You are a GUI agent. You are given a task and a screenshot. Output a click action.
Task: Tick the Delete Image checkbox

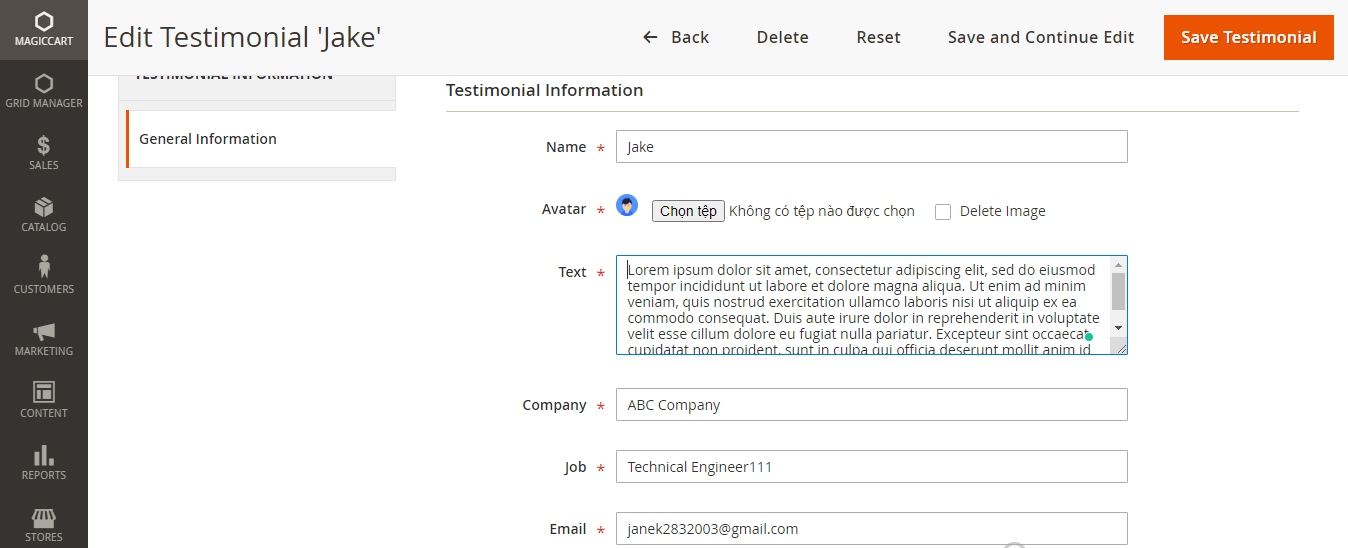pyautogui.click(x=942, y=212)
